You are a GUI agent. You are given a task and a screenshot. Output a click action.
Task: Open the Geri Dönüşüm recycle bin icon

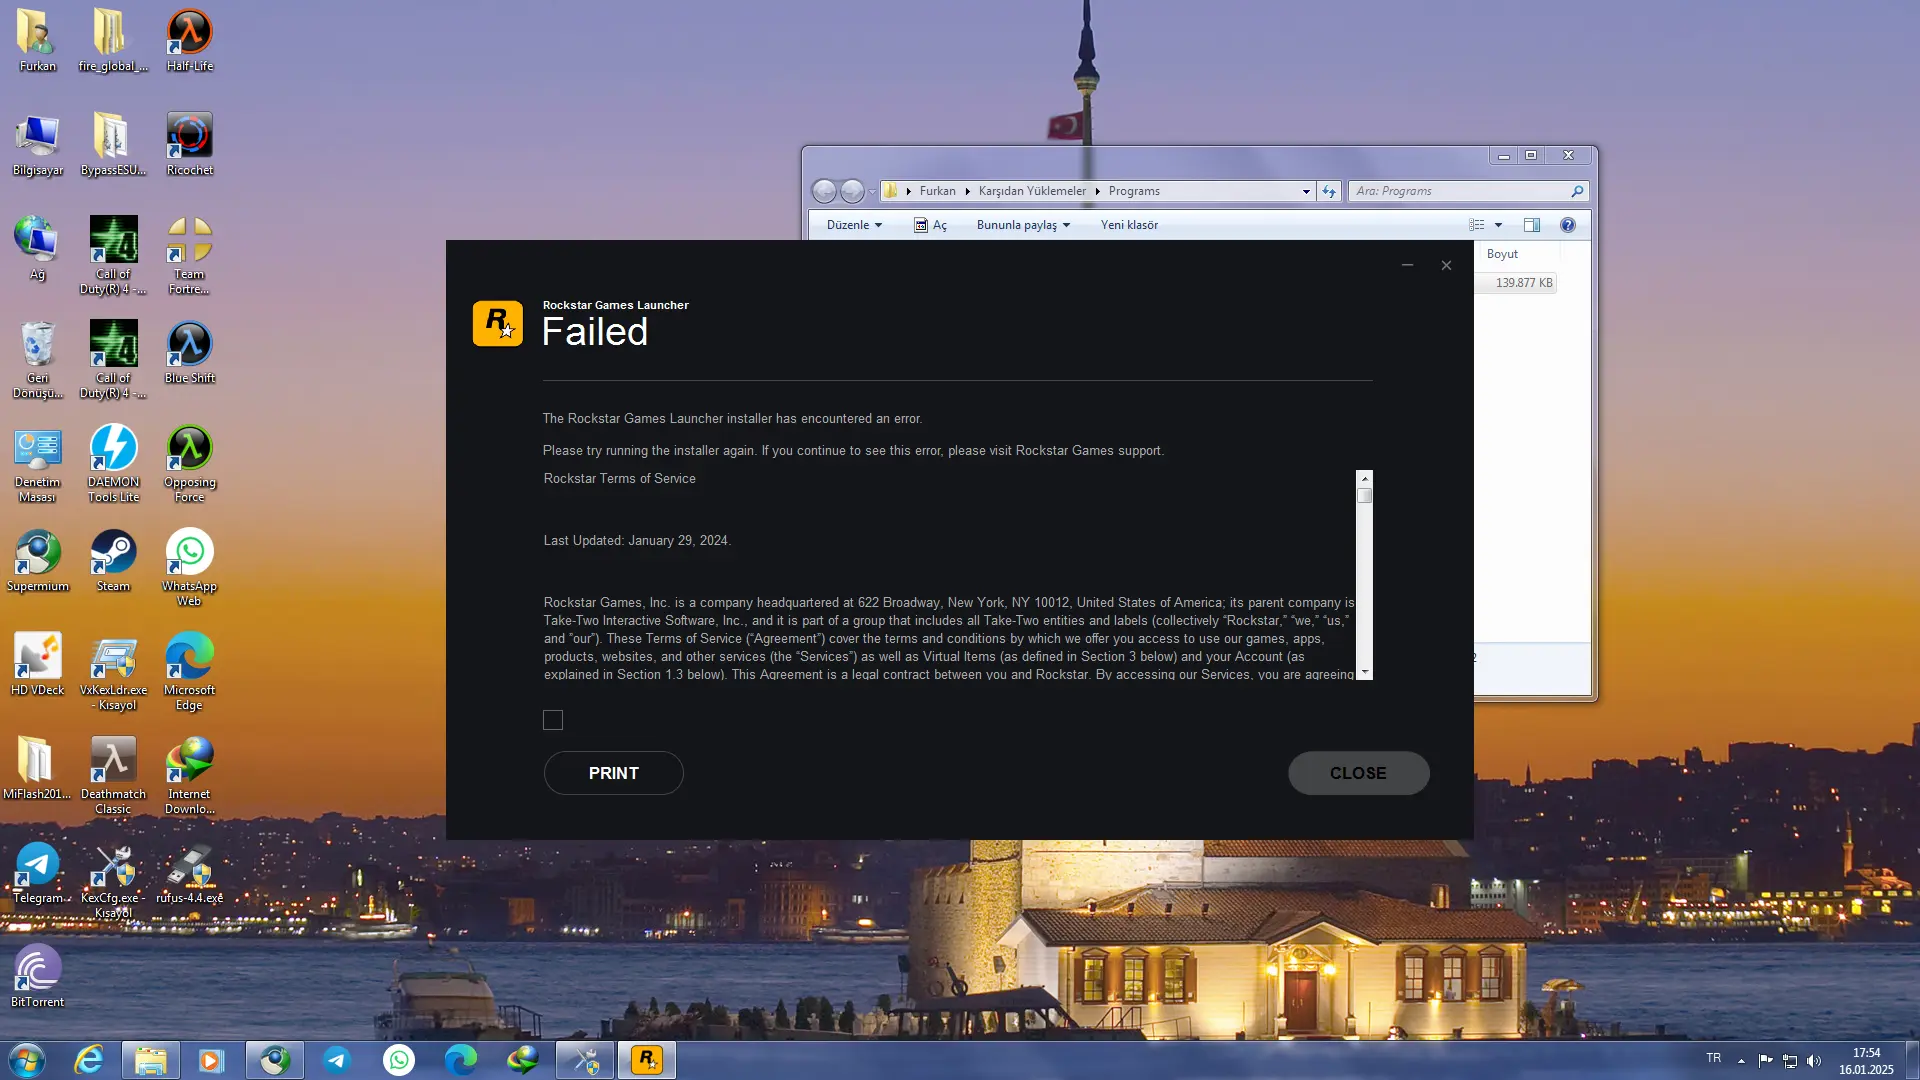(x=38, y=360)
